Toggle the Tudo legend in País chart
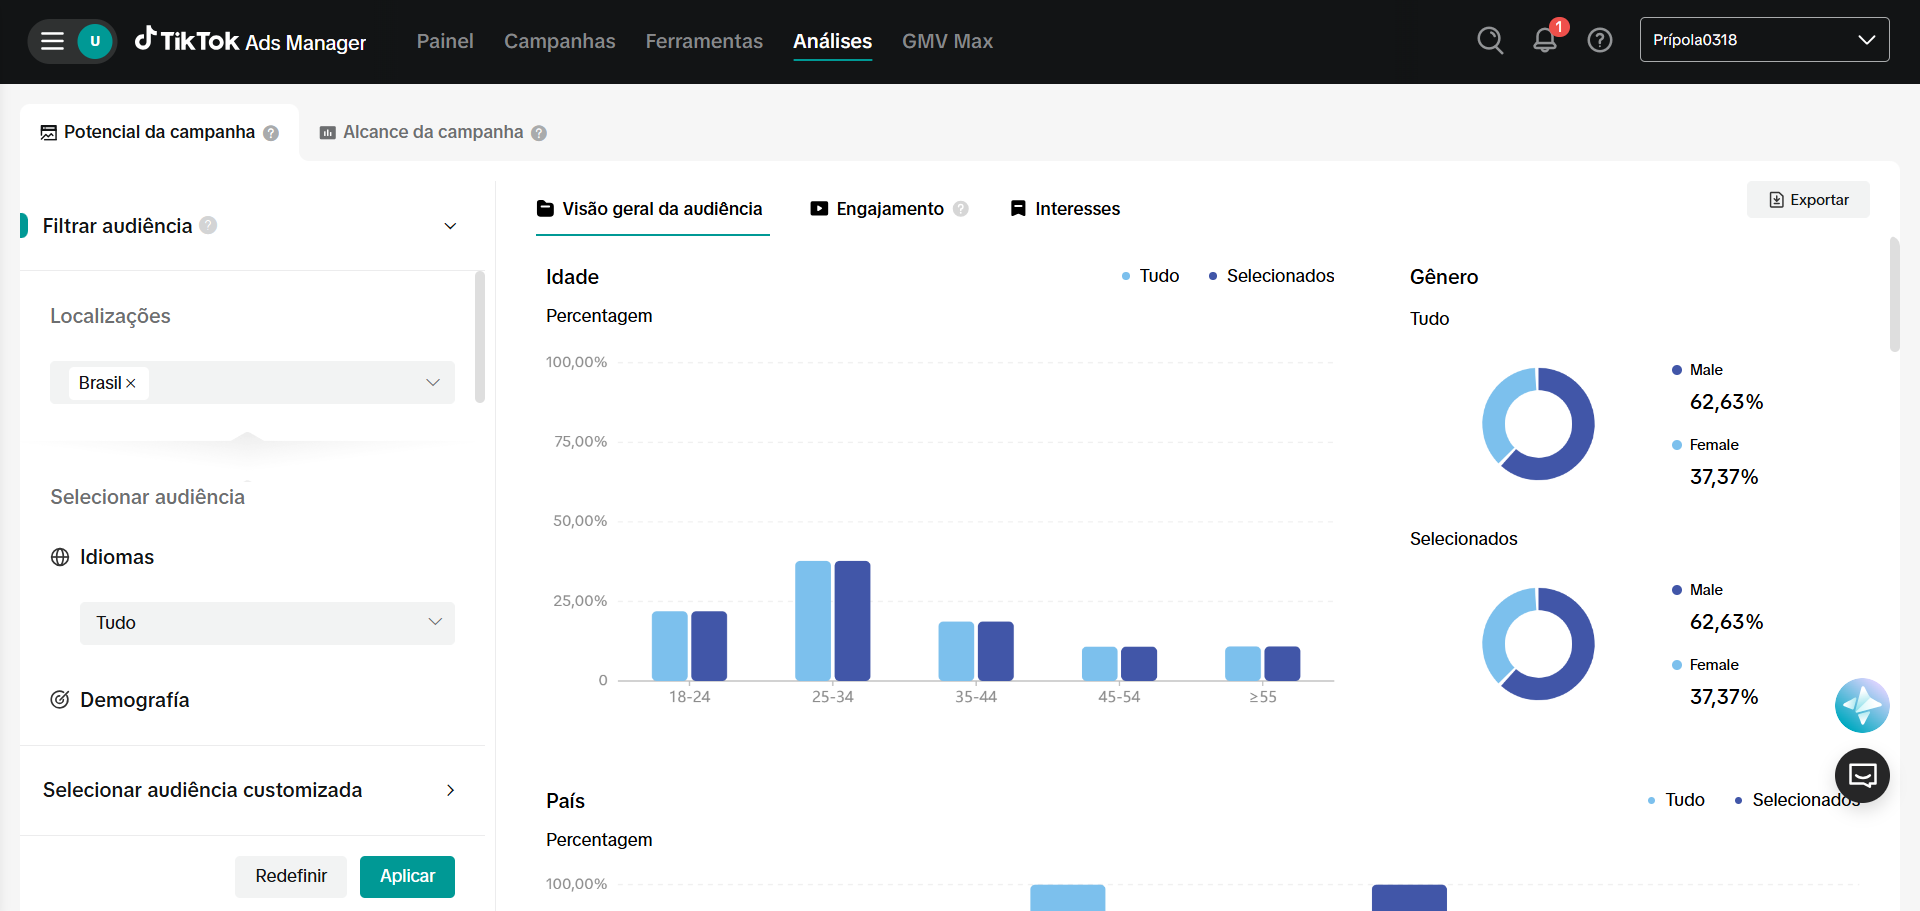Screen dimensions: 1920x911 (x=1676, y=800)
